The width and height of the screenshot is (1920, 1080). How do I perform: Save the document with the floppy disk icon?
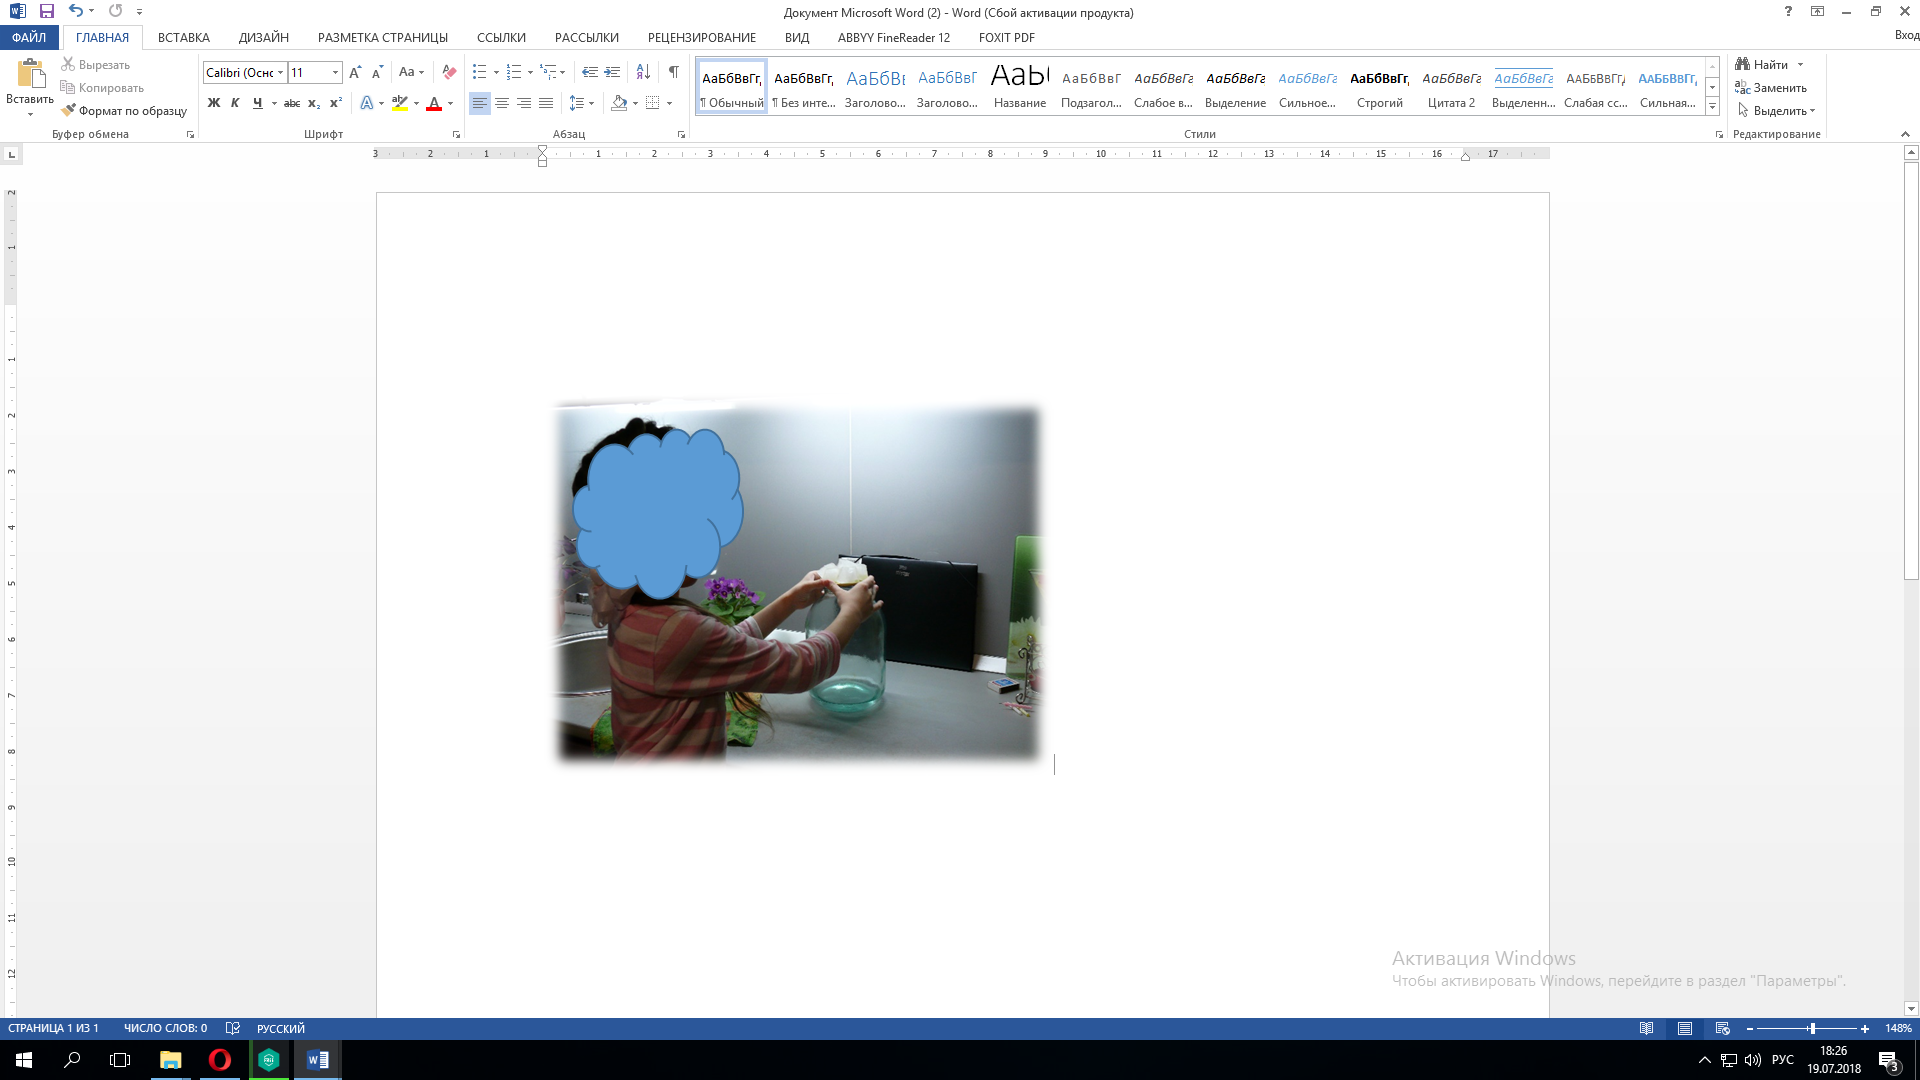[x=47, y=11]
